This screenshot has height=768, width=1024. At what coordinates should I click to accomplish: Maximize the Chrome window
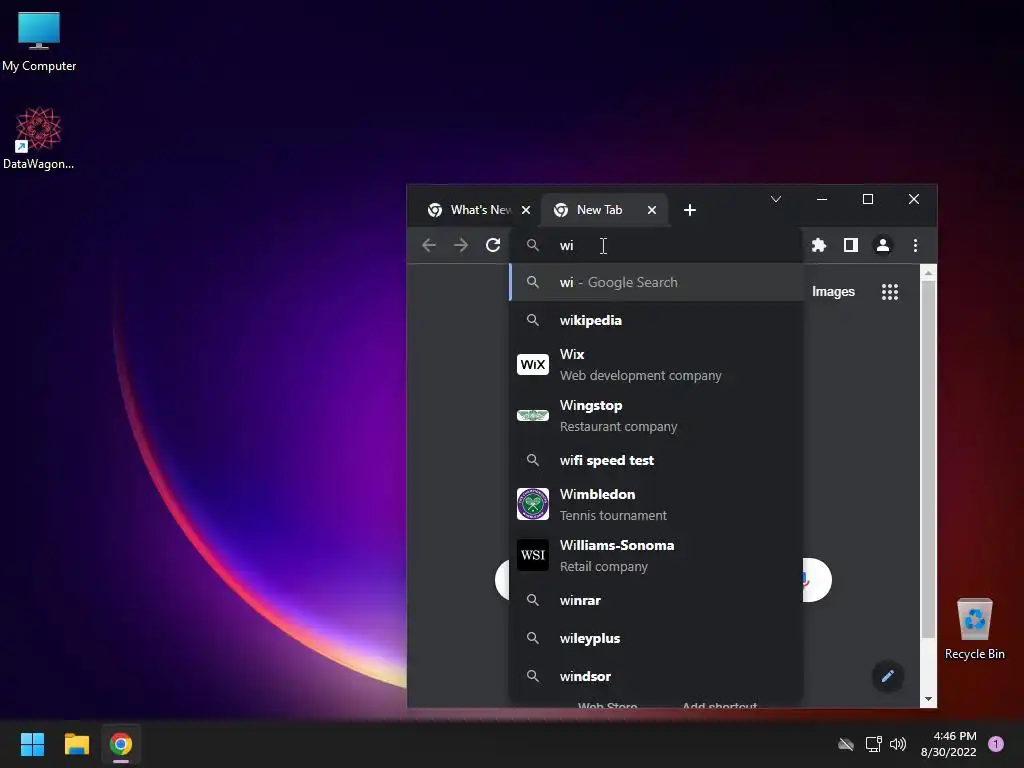click(868, 199)
